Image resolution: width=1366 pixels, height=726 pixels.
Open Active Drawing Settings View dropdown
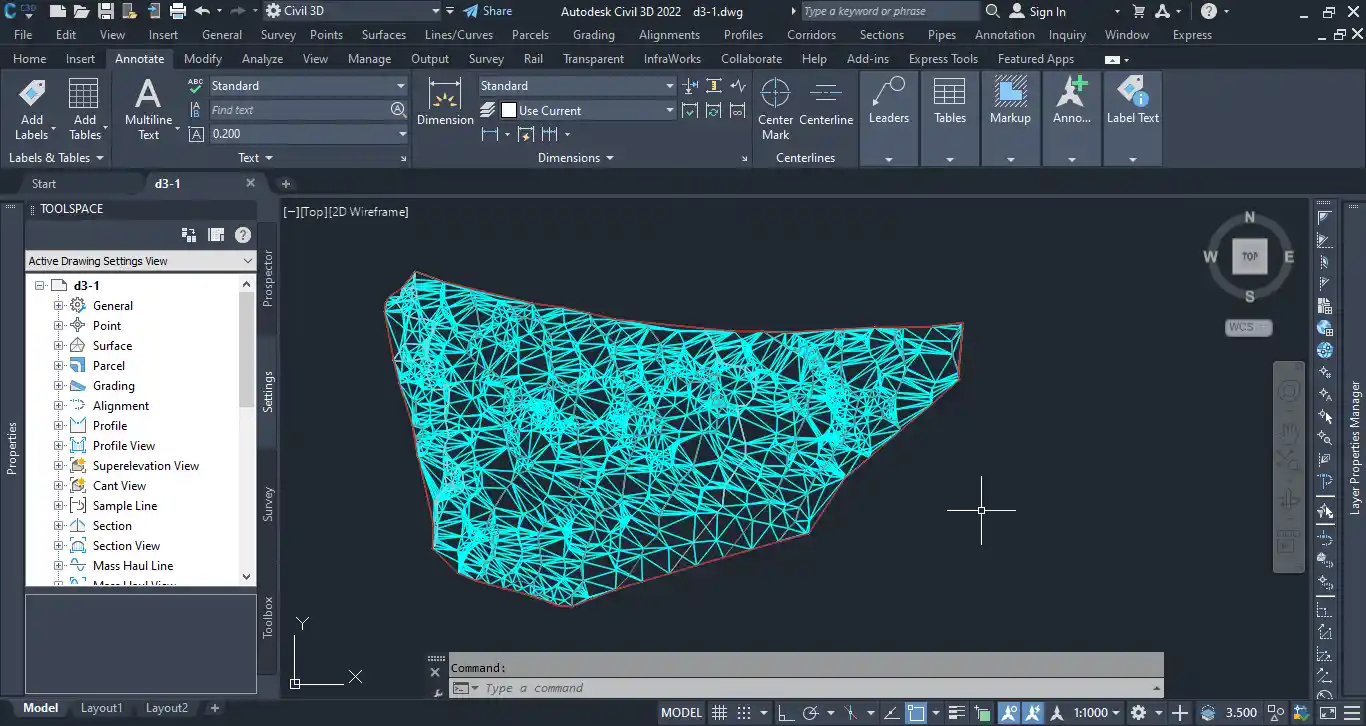click(x=248, y=261)
